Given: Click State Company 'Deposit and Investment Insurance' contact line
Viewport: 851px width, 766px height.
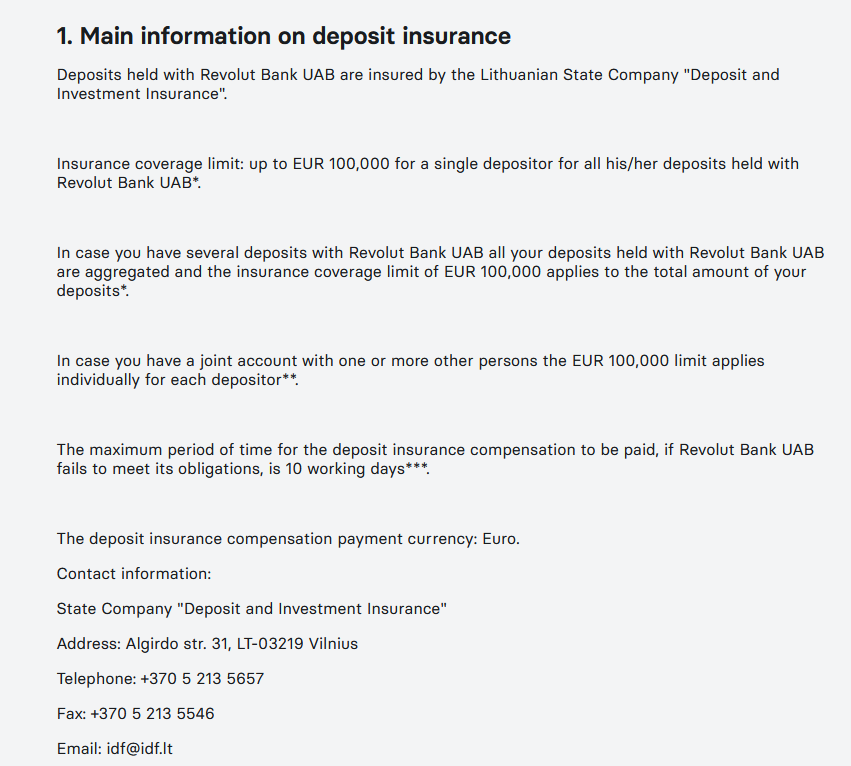Looking at the screenshot, I should (252, 609).
